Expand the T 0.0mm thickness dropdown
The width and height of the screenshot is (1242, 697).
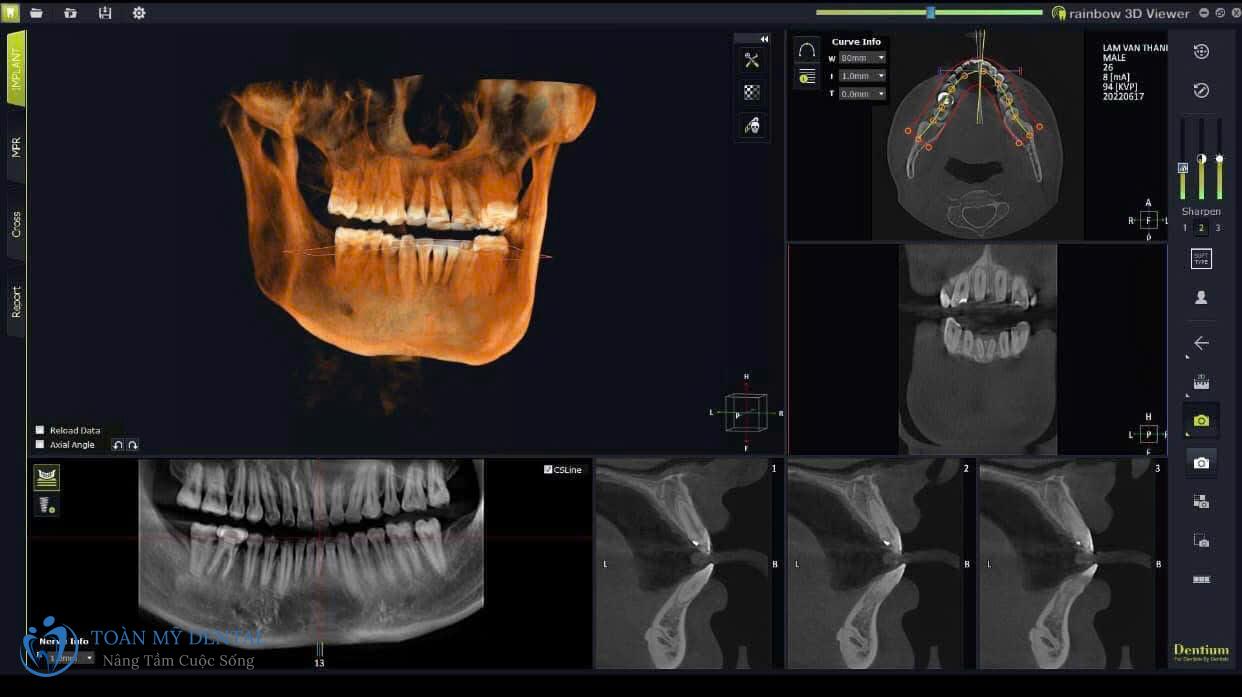tap(862, 94)
